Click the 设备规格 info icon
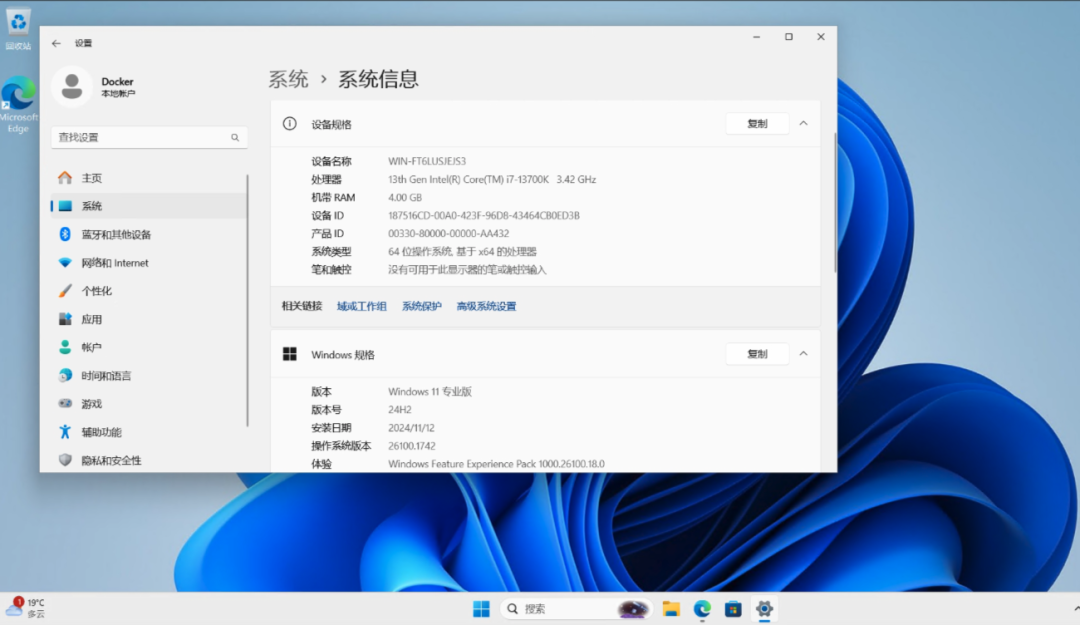 coord(289,124)
